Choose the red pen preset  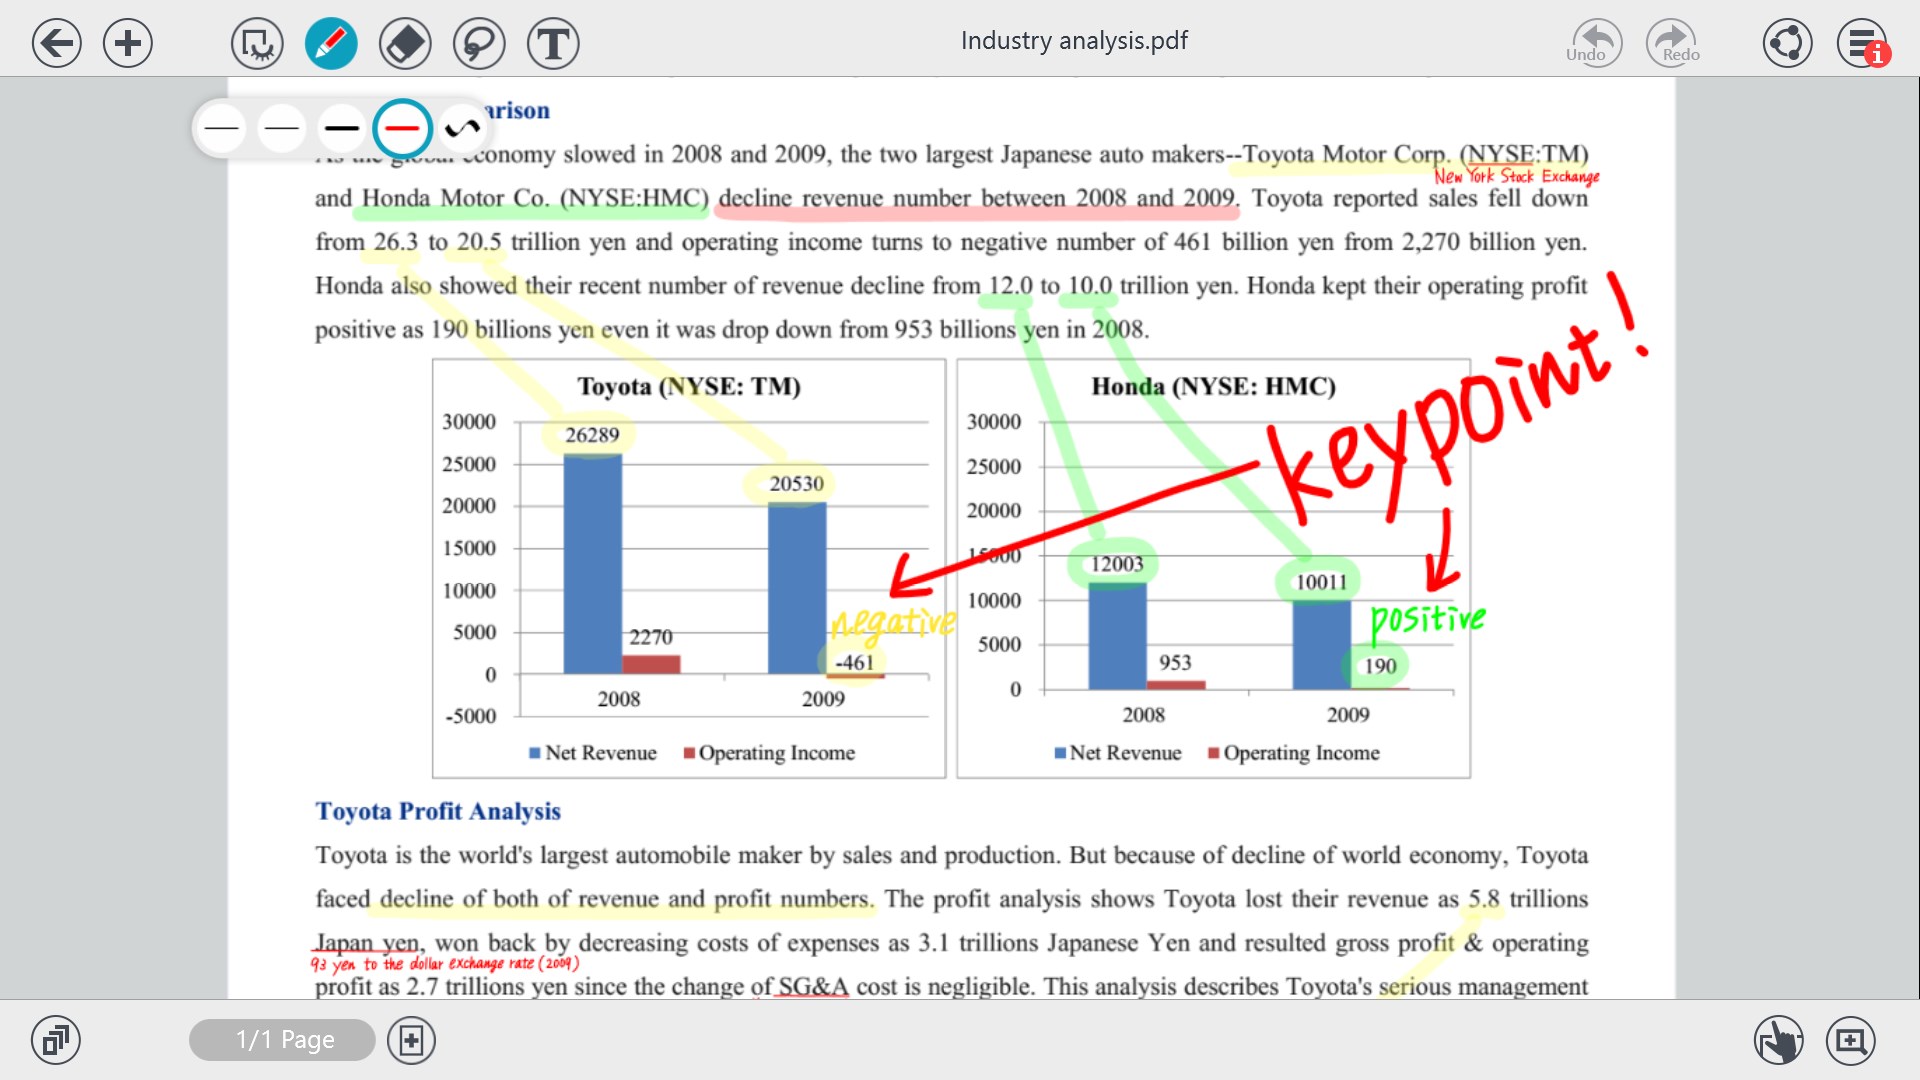click(x=402, y=128)
